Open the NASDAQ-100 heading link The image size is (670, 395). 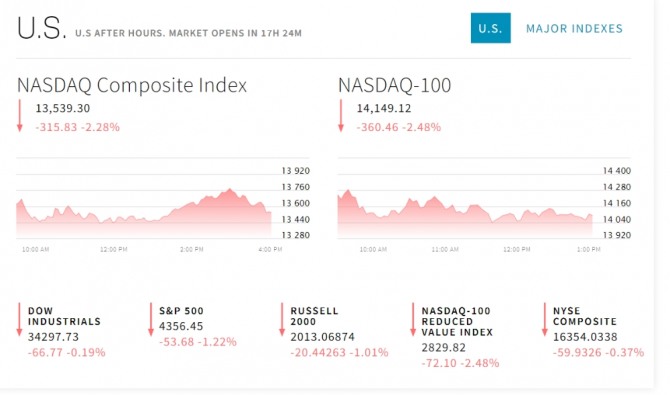394,85
